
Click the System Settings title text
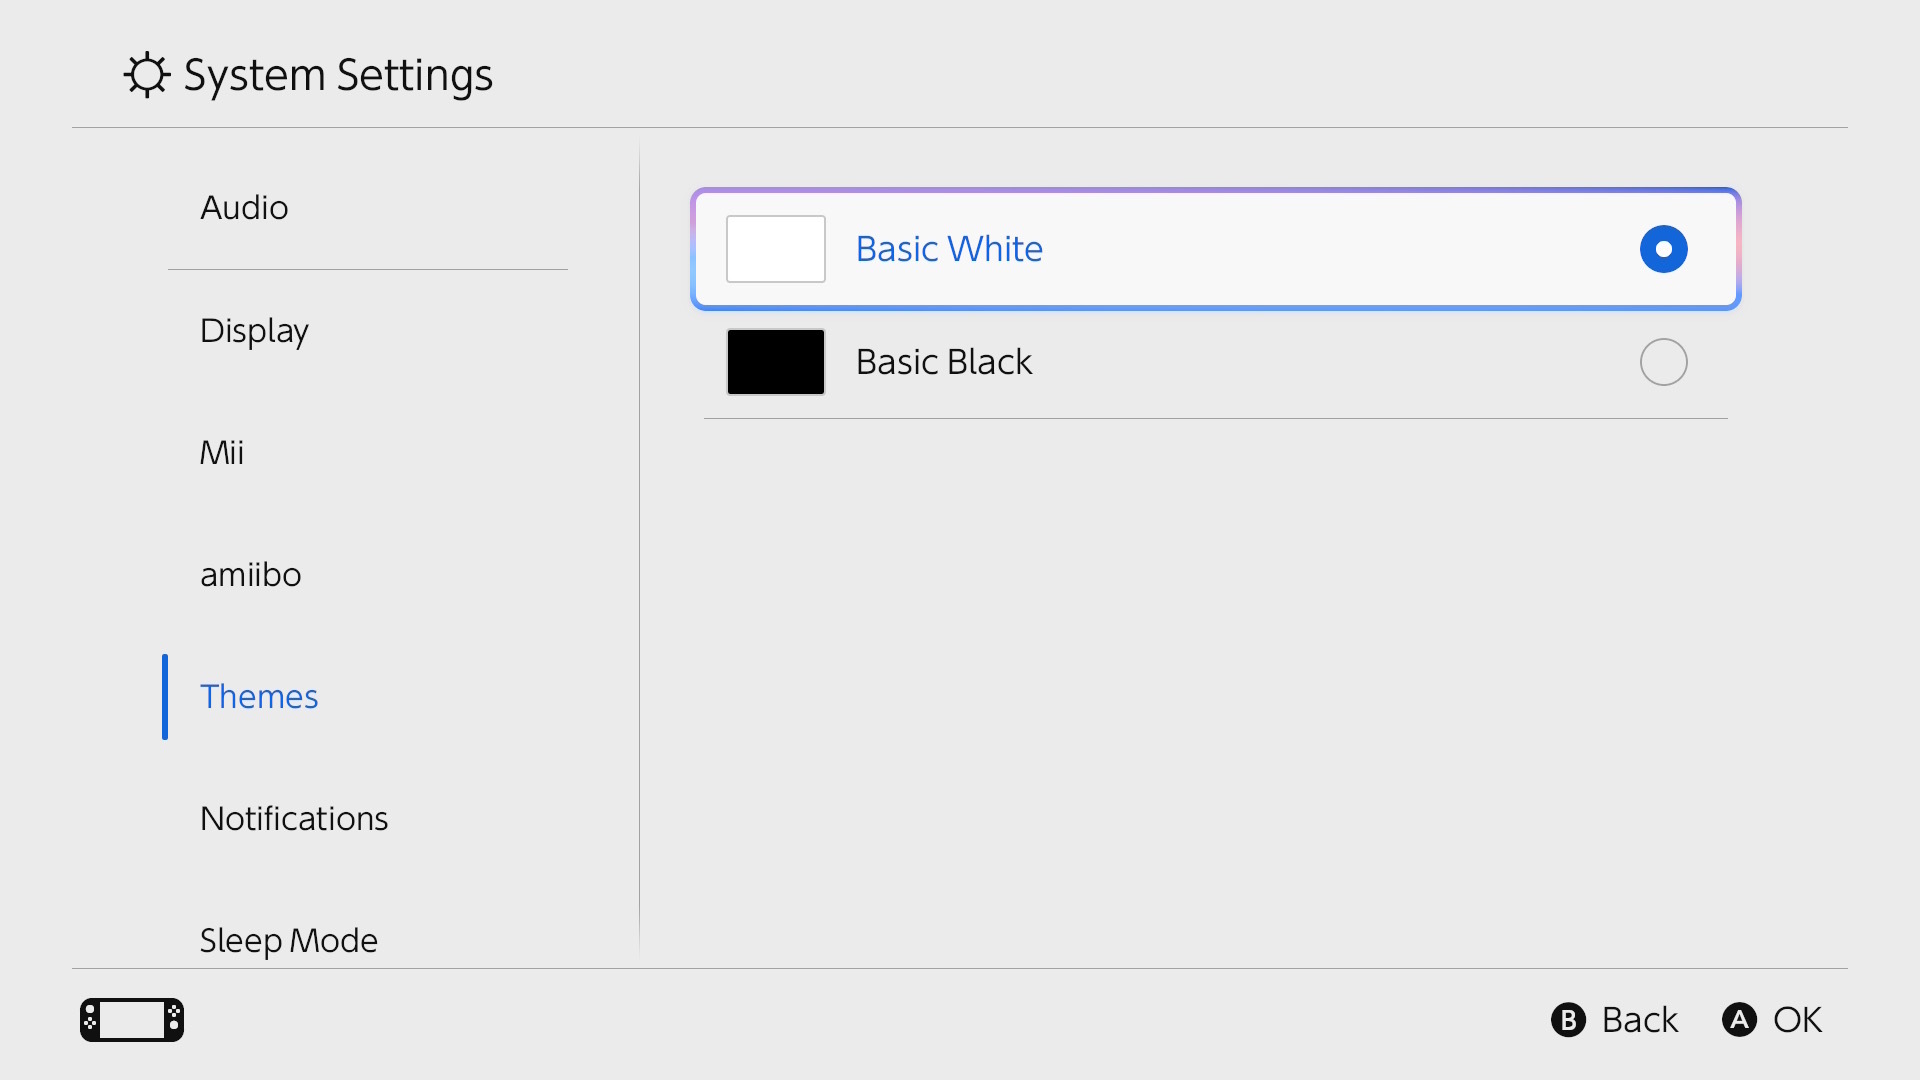point(338,75)
